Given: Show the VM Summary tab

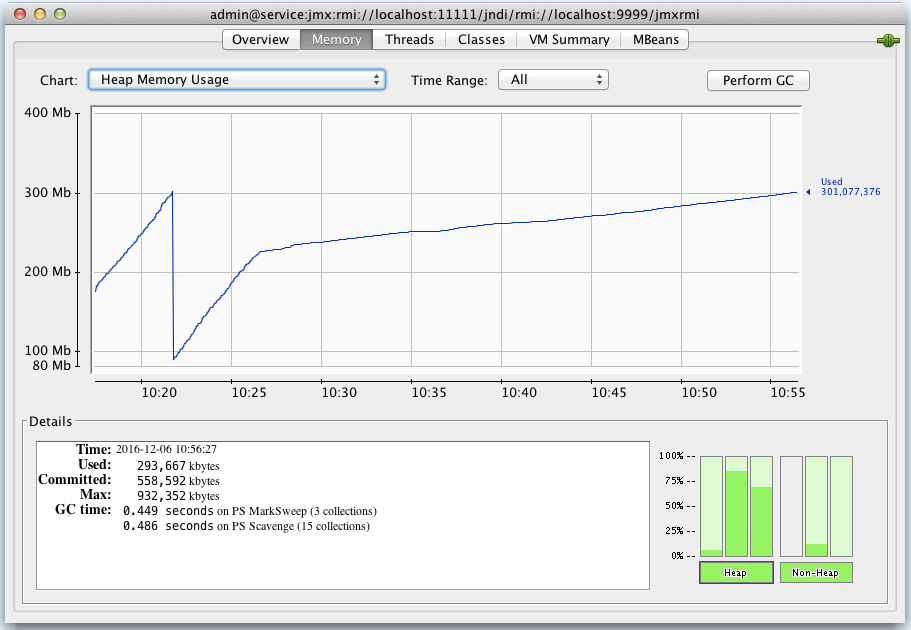Looking at the screenshot, I should pos(569,40).
